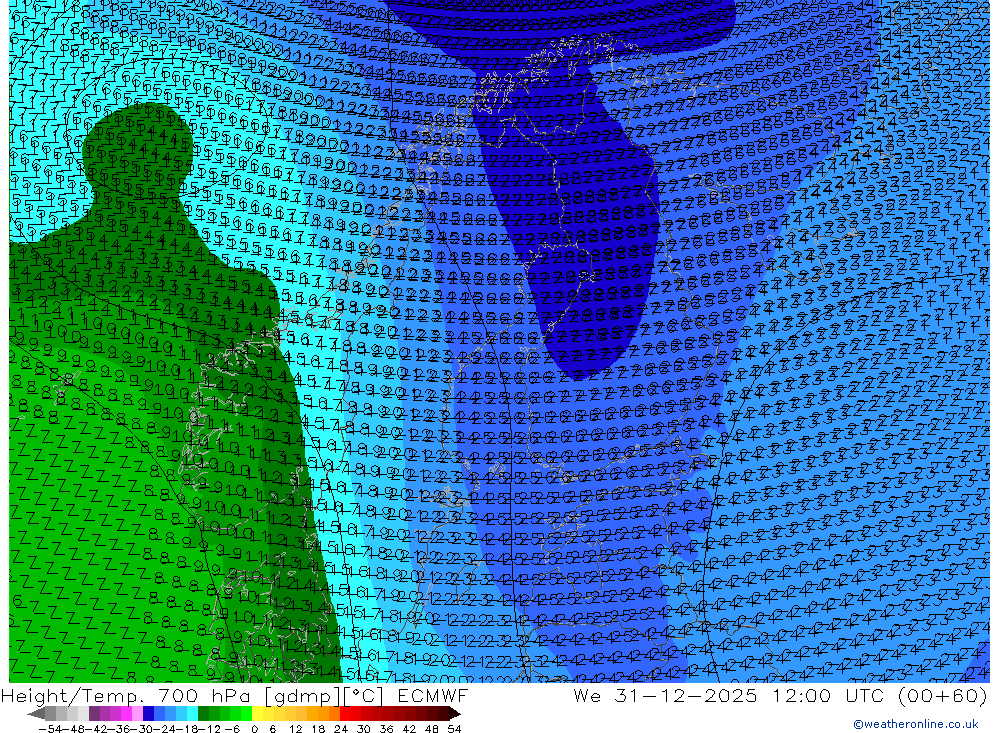Click the '[°C]' unit label
1000x733 pixels.
(362, 696)
